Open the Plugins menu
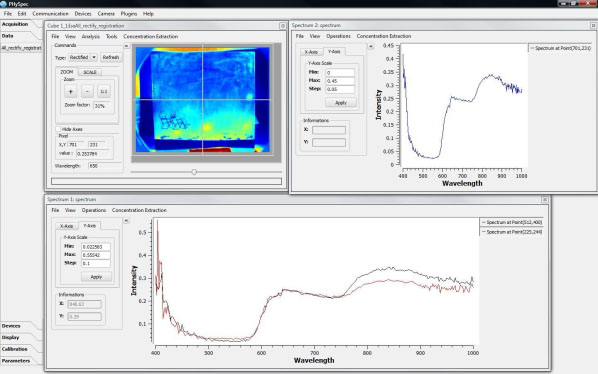 pos(129,14)
